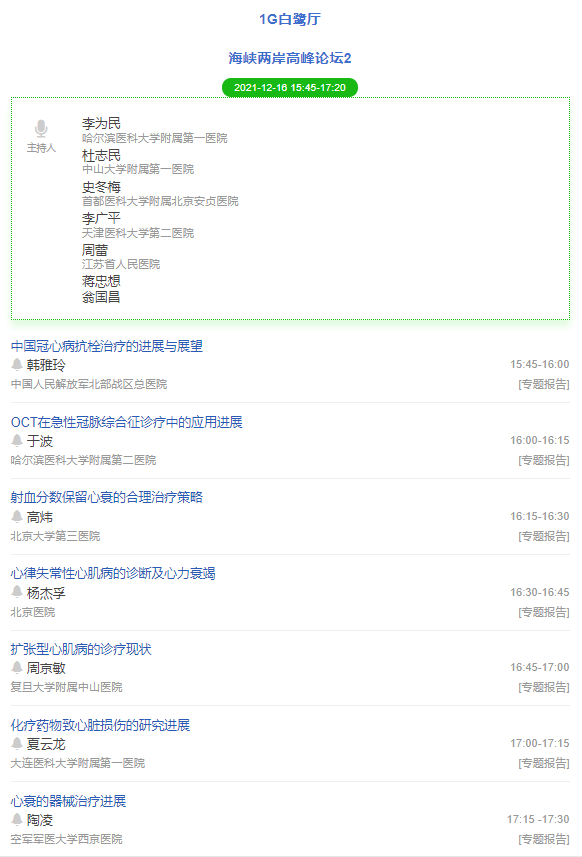Click the bell icon next to 夏云龙
The height and width of the screenshot is (857, 582).
click(x=17, y=743)
